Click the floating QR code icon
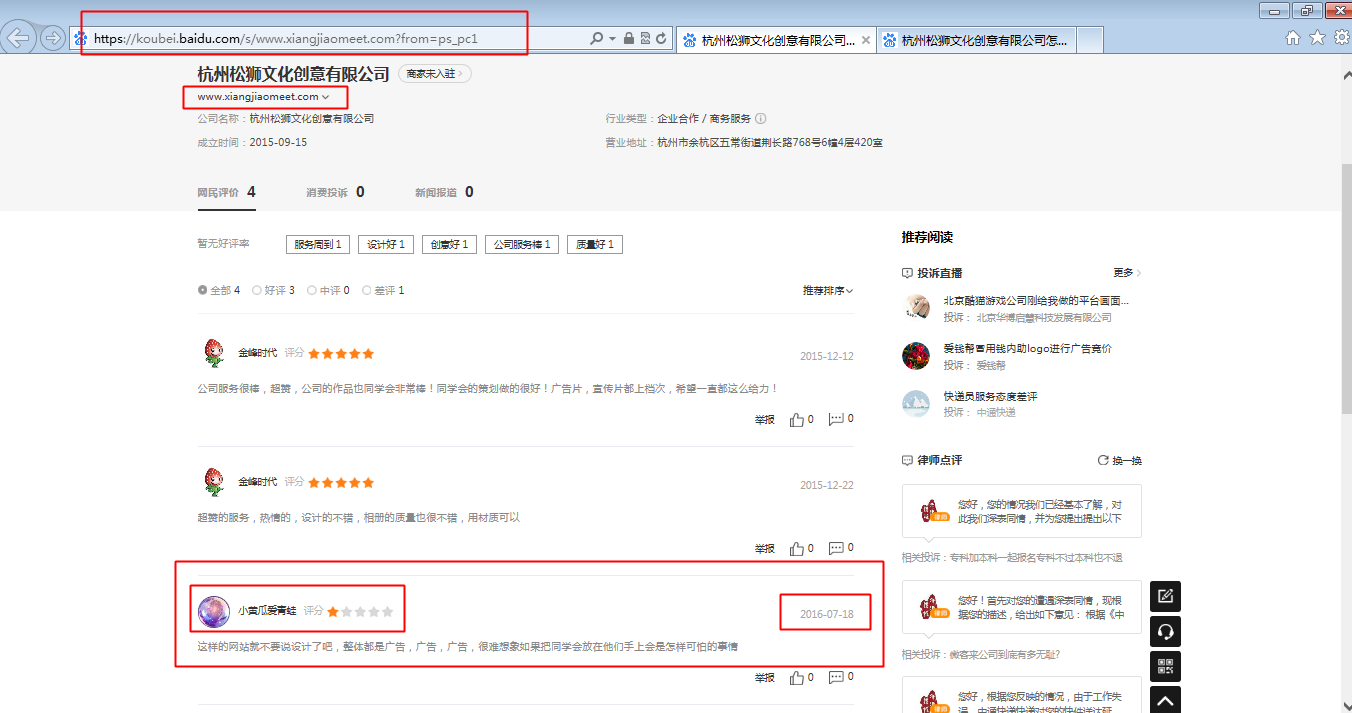The height and width of the screenshot is (713, 1352). 1165,667
